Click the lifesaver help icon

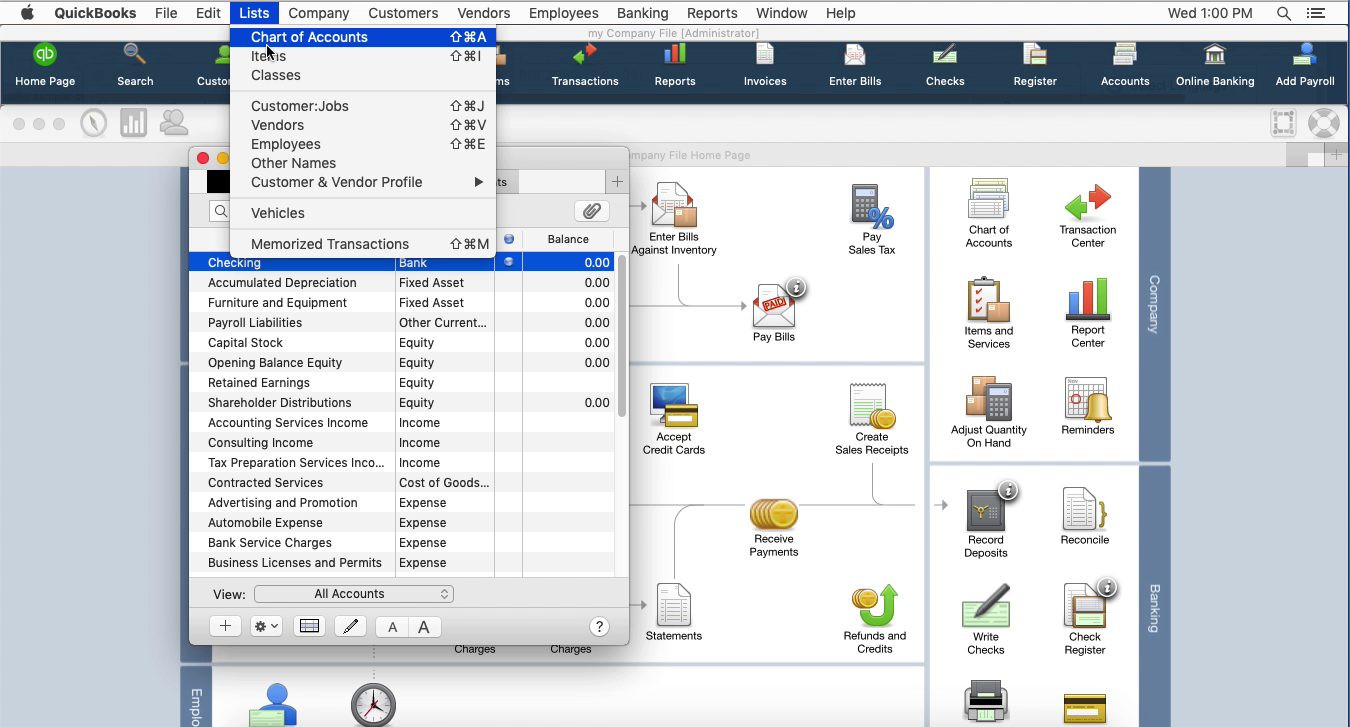[x=1323, y=123]
